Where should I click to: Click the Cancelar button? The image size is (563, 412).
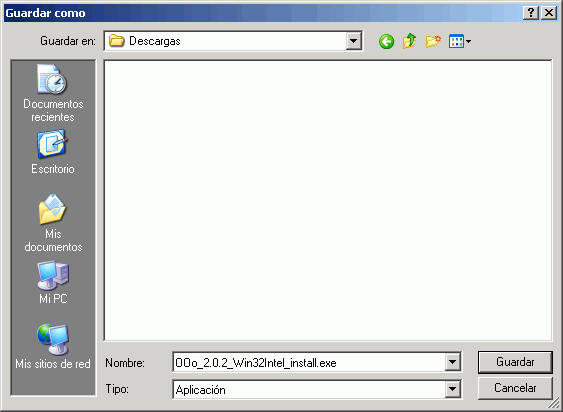(x=515, y=388)
